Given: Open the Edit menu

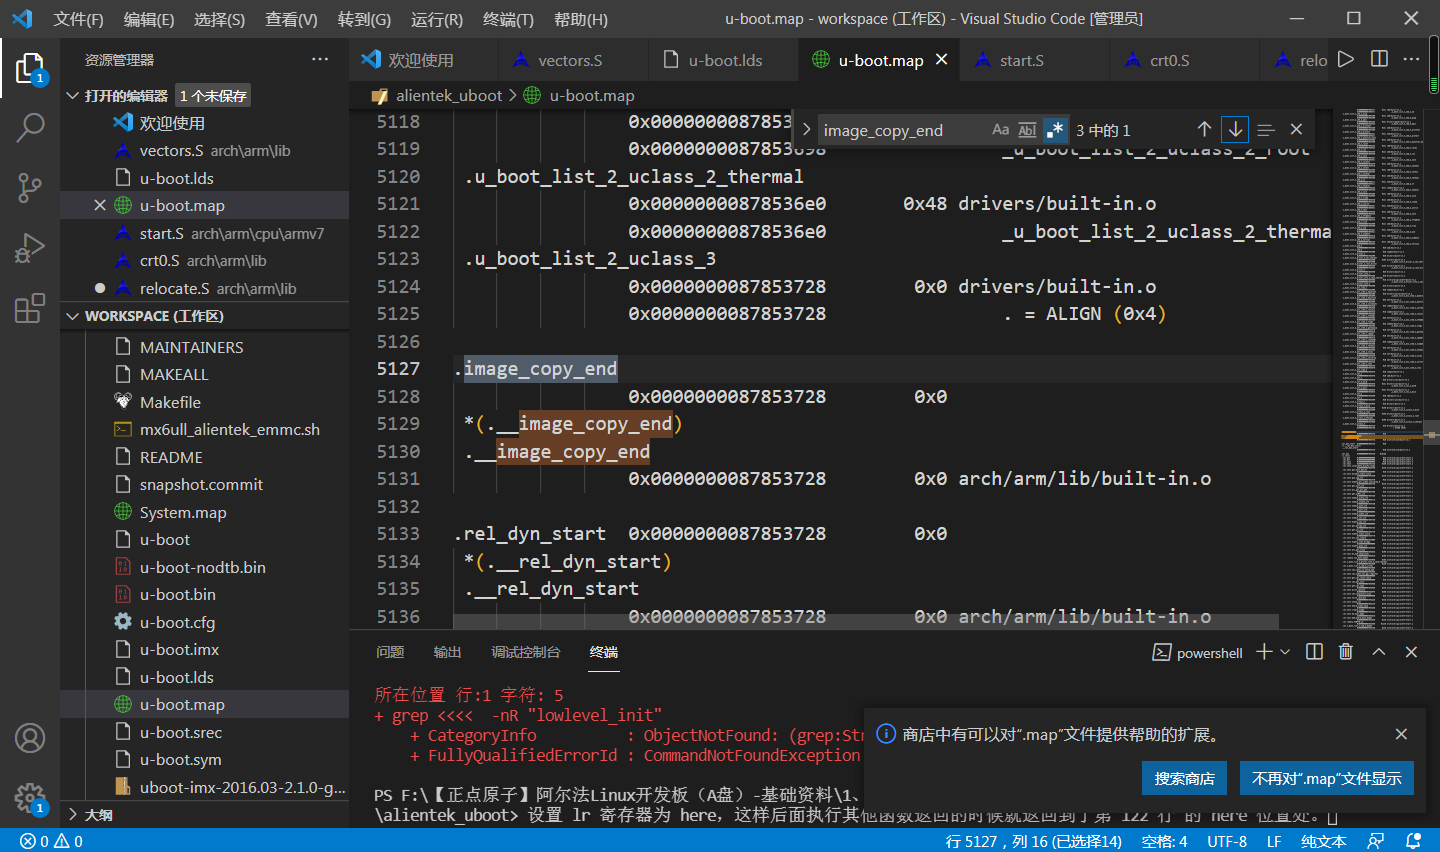Looking at the screenshot, I should tap(149, 19).
